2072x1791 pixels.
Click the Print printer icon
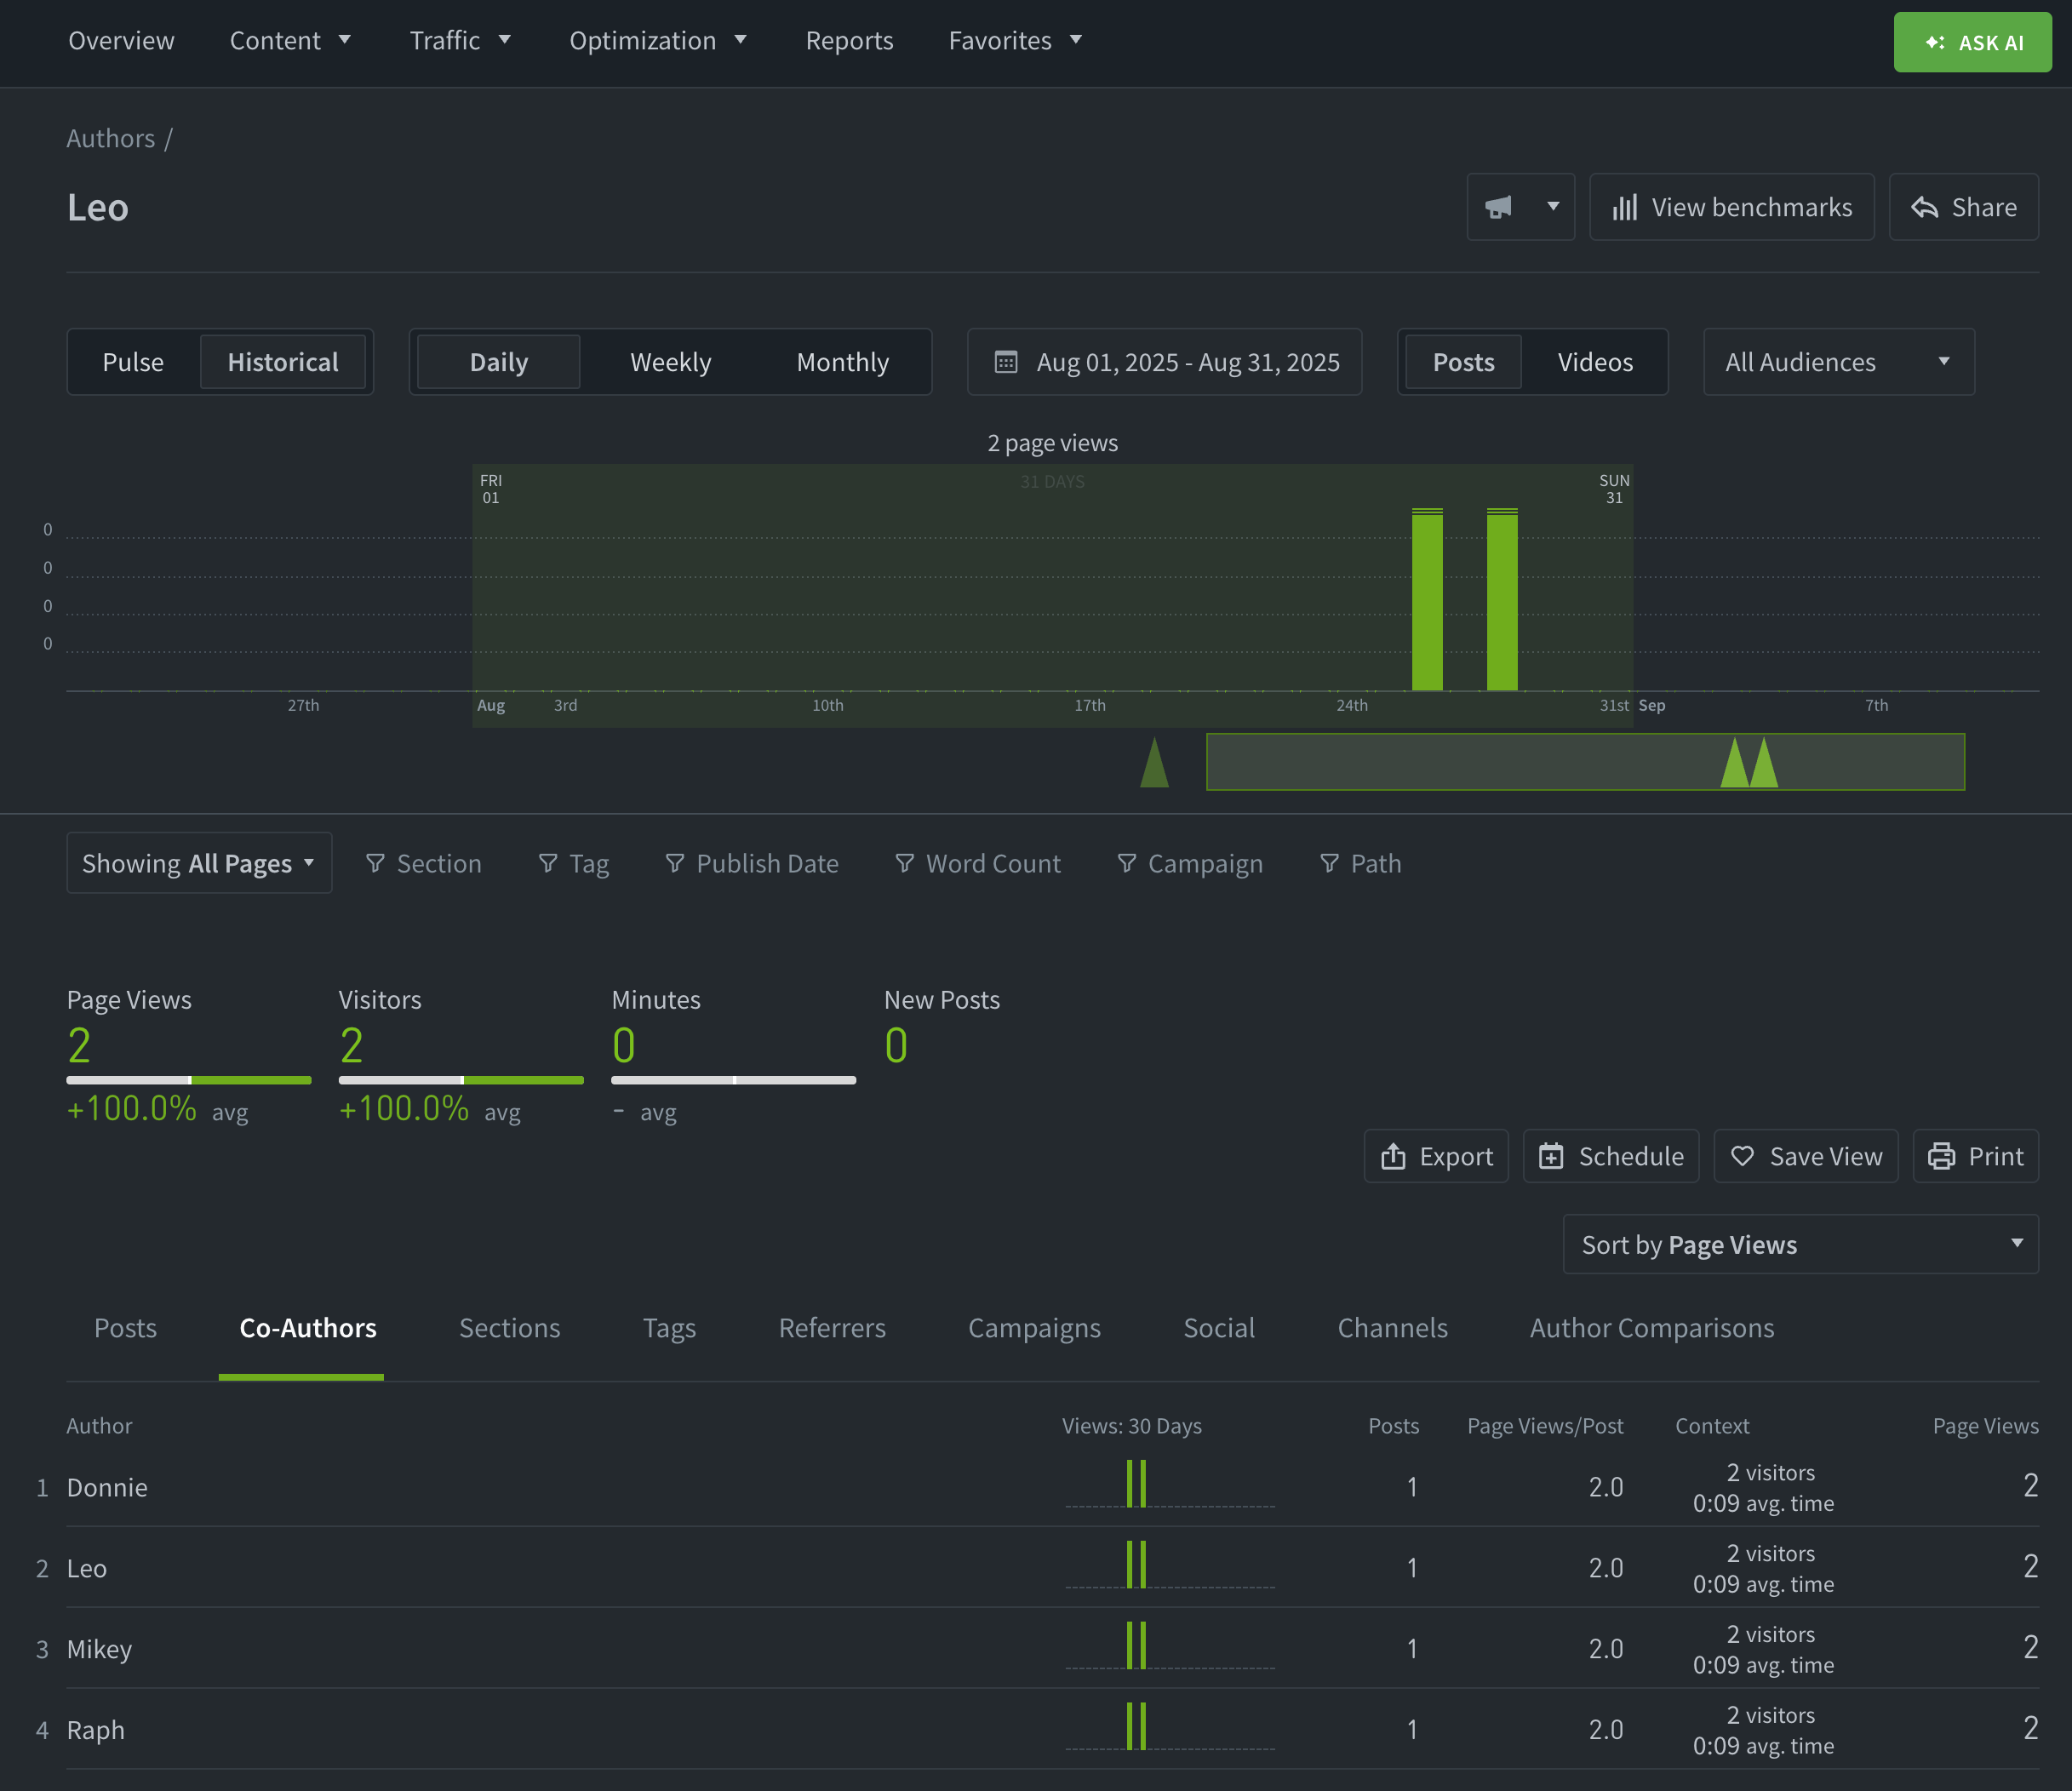(x=1941, y=1156)
